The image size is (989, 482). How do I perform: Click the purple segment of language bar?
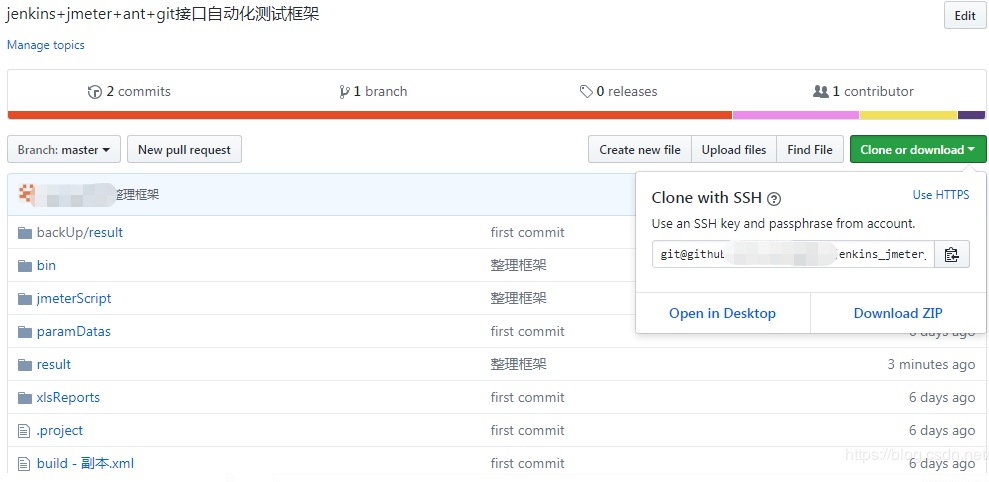click(972, 115)
